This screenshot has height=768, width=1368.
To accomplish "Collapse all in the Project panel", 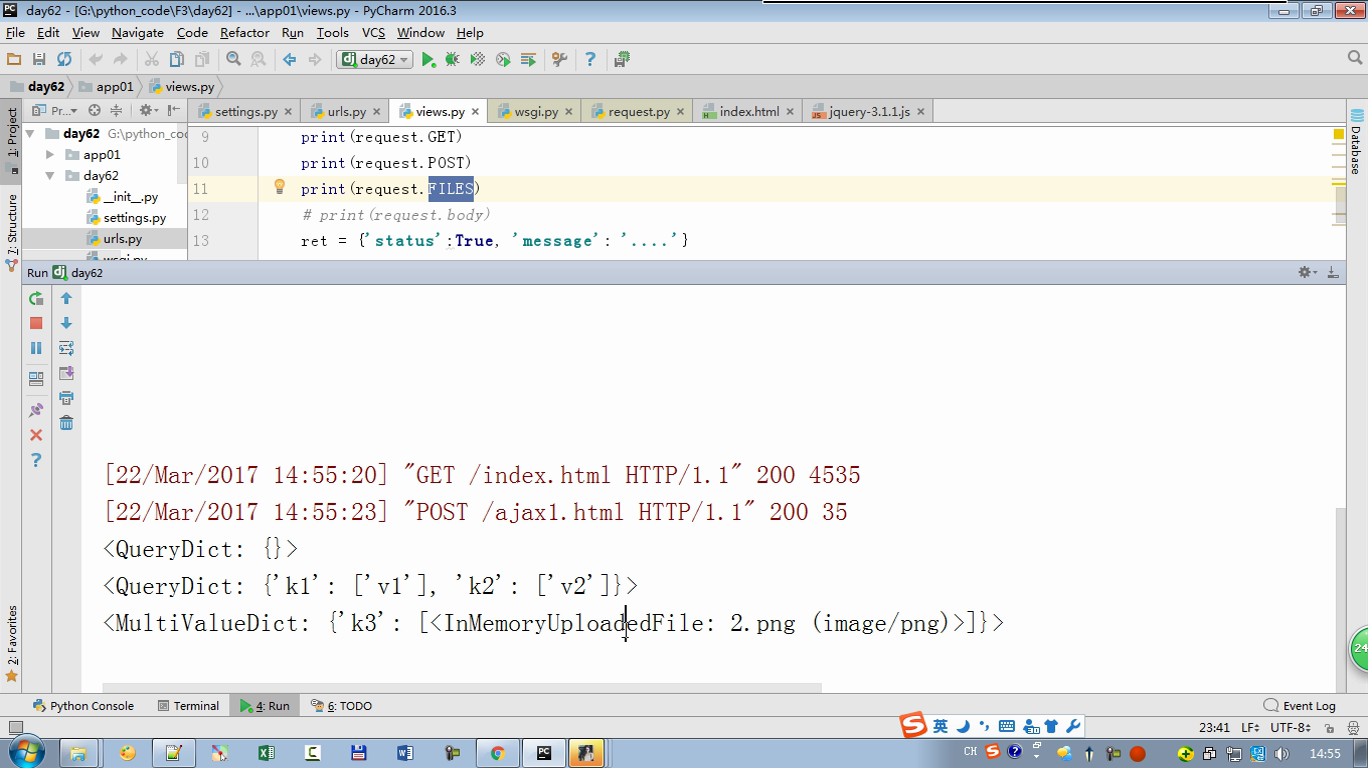I will pos(117,110).
